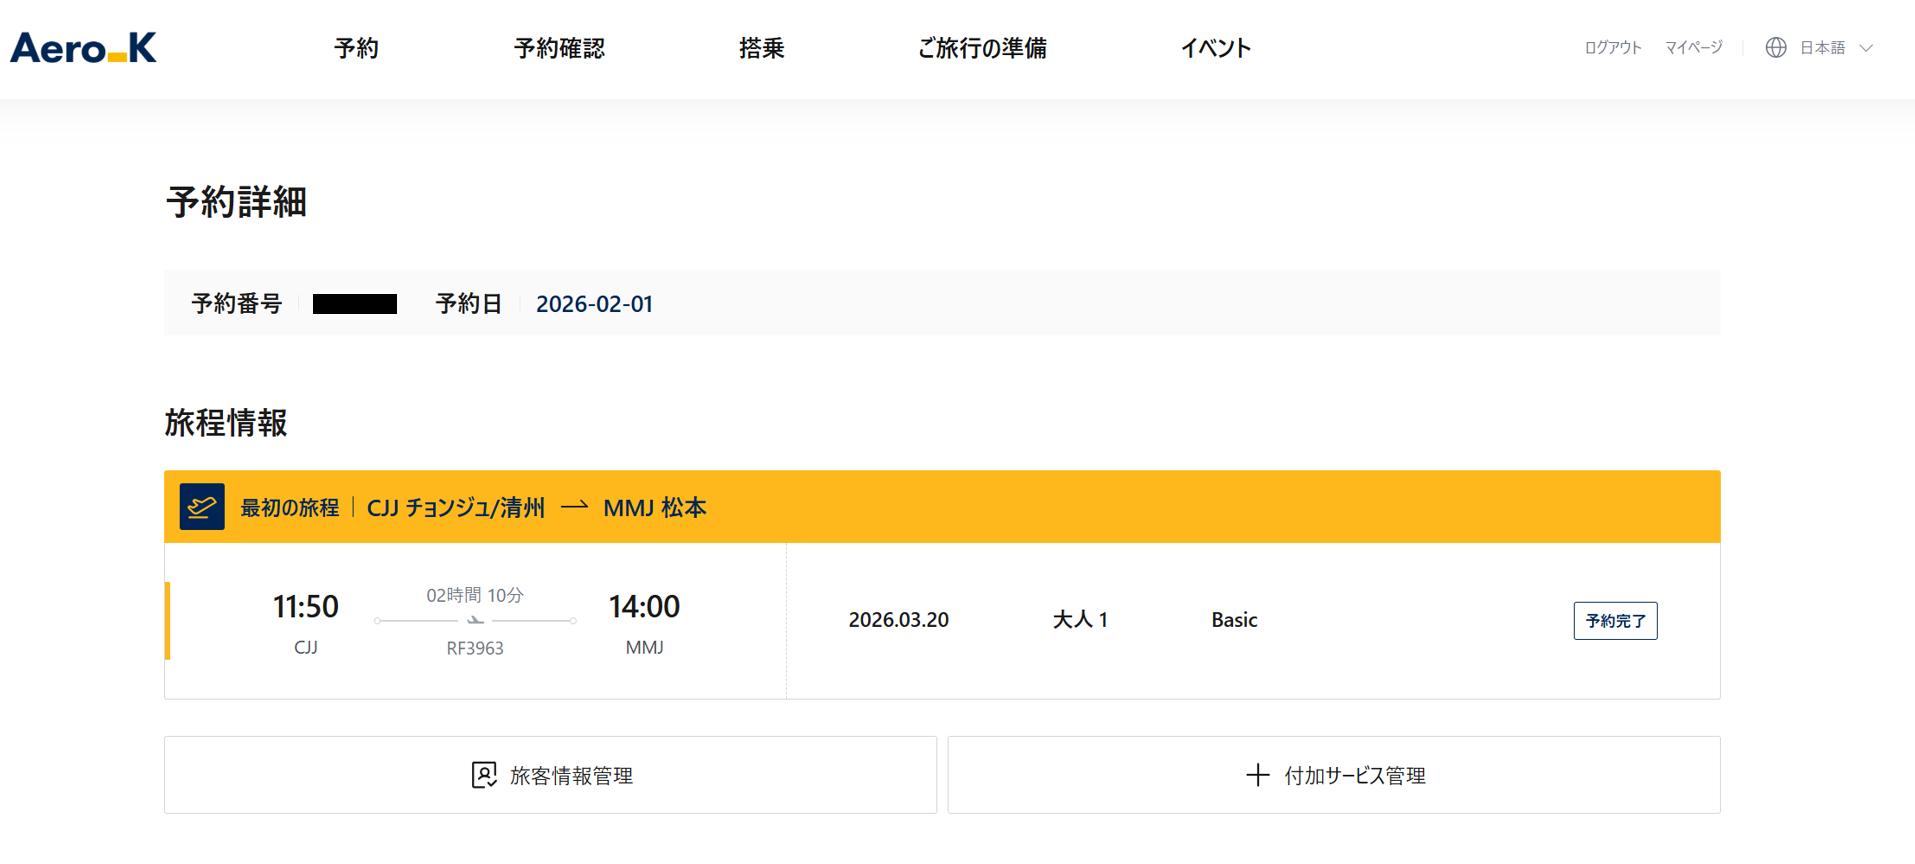Viewport: 1915px width, 864px height.
Task: Click the plus icon for additional services
Action: click(x=1257, y=775)
